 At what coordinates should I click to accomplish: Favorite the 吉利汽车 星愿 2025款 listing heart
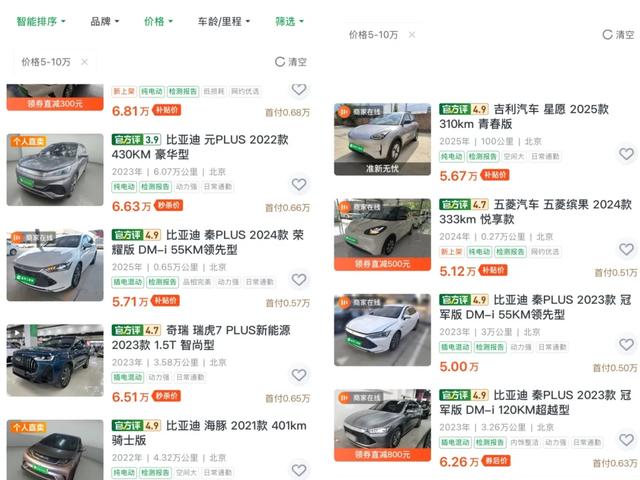626,154
